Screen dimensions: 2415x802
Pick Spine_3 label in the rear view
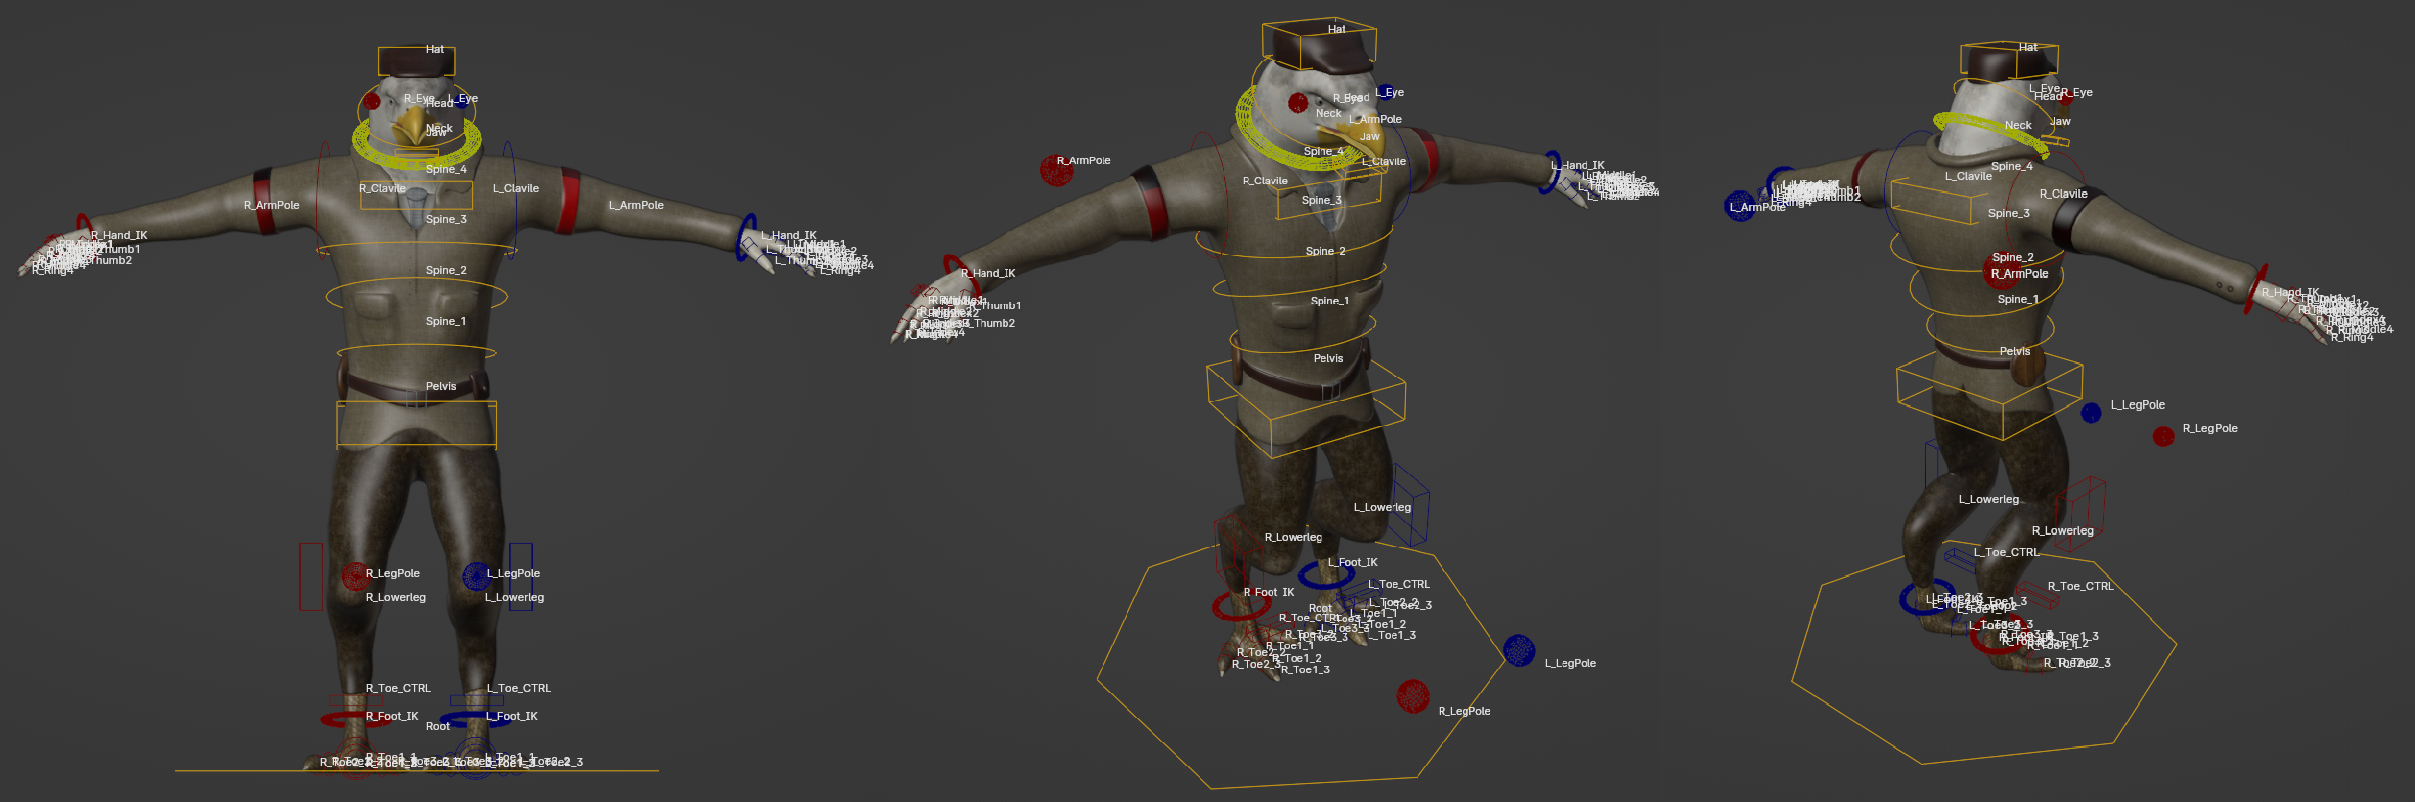point(2009,213)
